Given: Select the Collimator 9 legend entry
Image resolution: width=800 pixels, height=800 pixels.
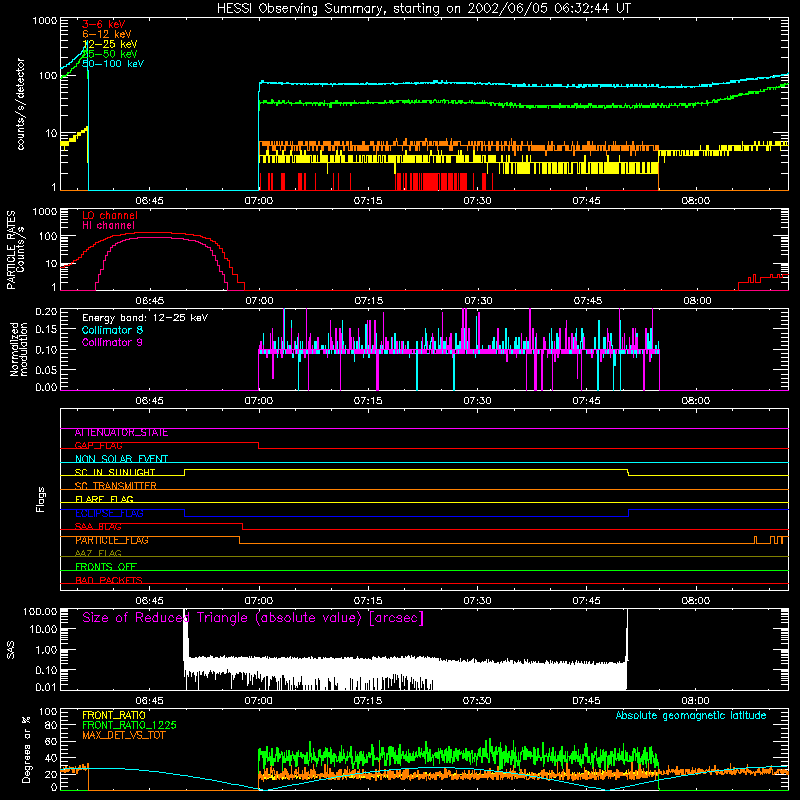Looking at the screenshot, I should click(x=112, y=342).
